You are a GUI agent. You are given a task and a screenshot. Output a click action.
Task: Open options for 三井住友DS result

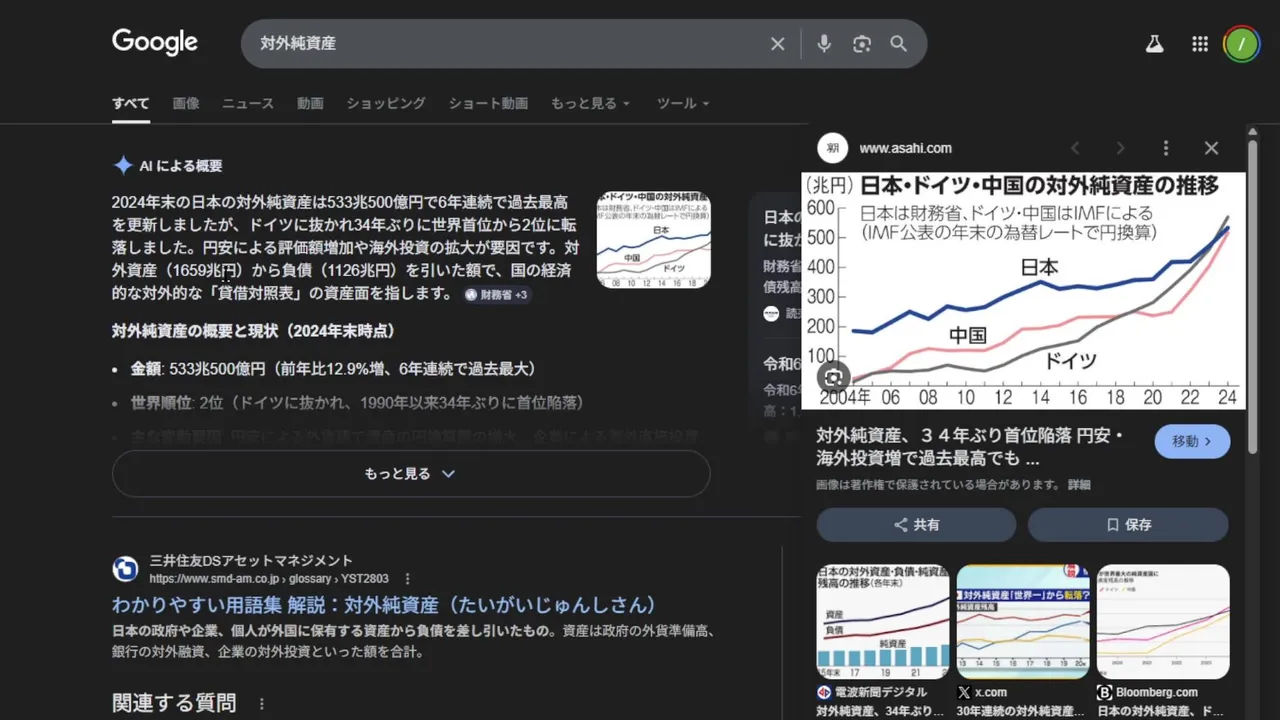pos(408,579)
